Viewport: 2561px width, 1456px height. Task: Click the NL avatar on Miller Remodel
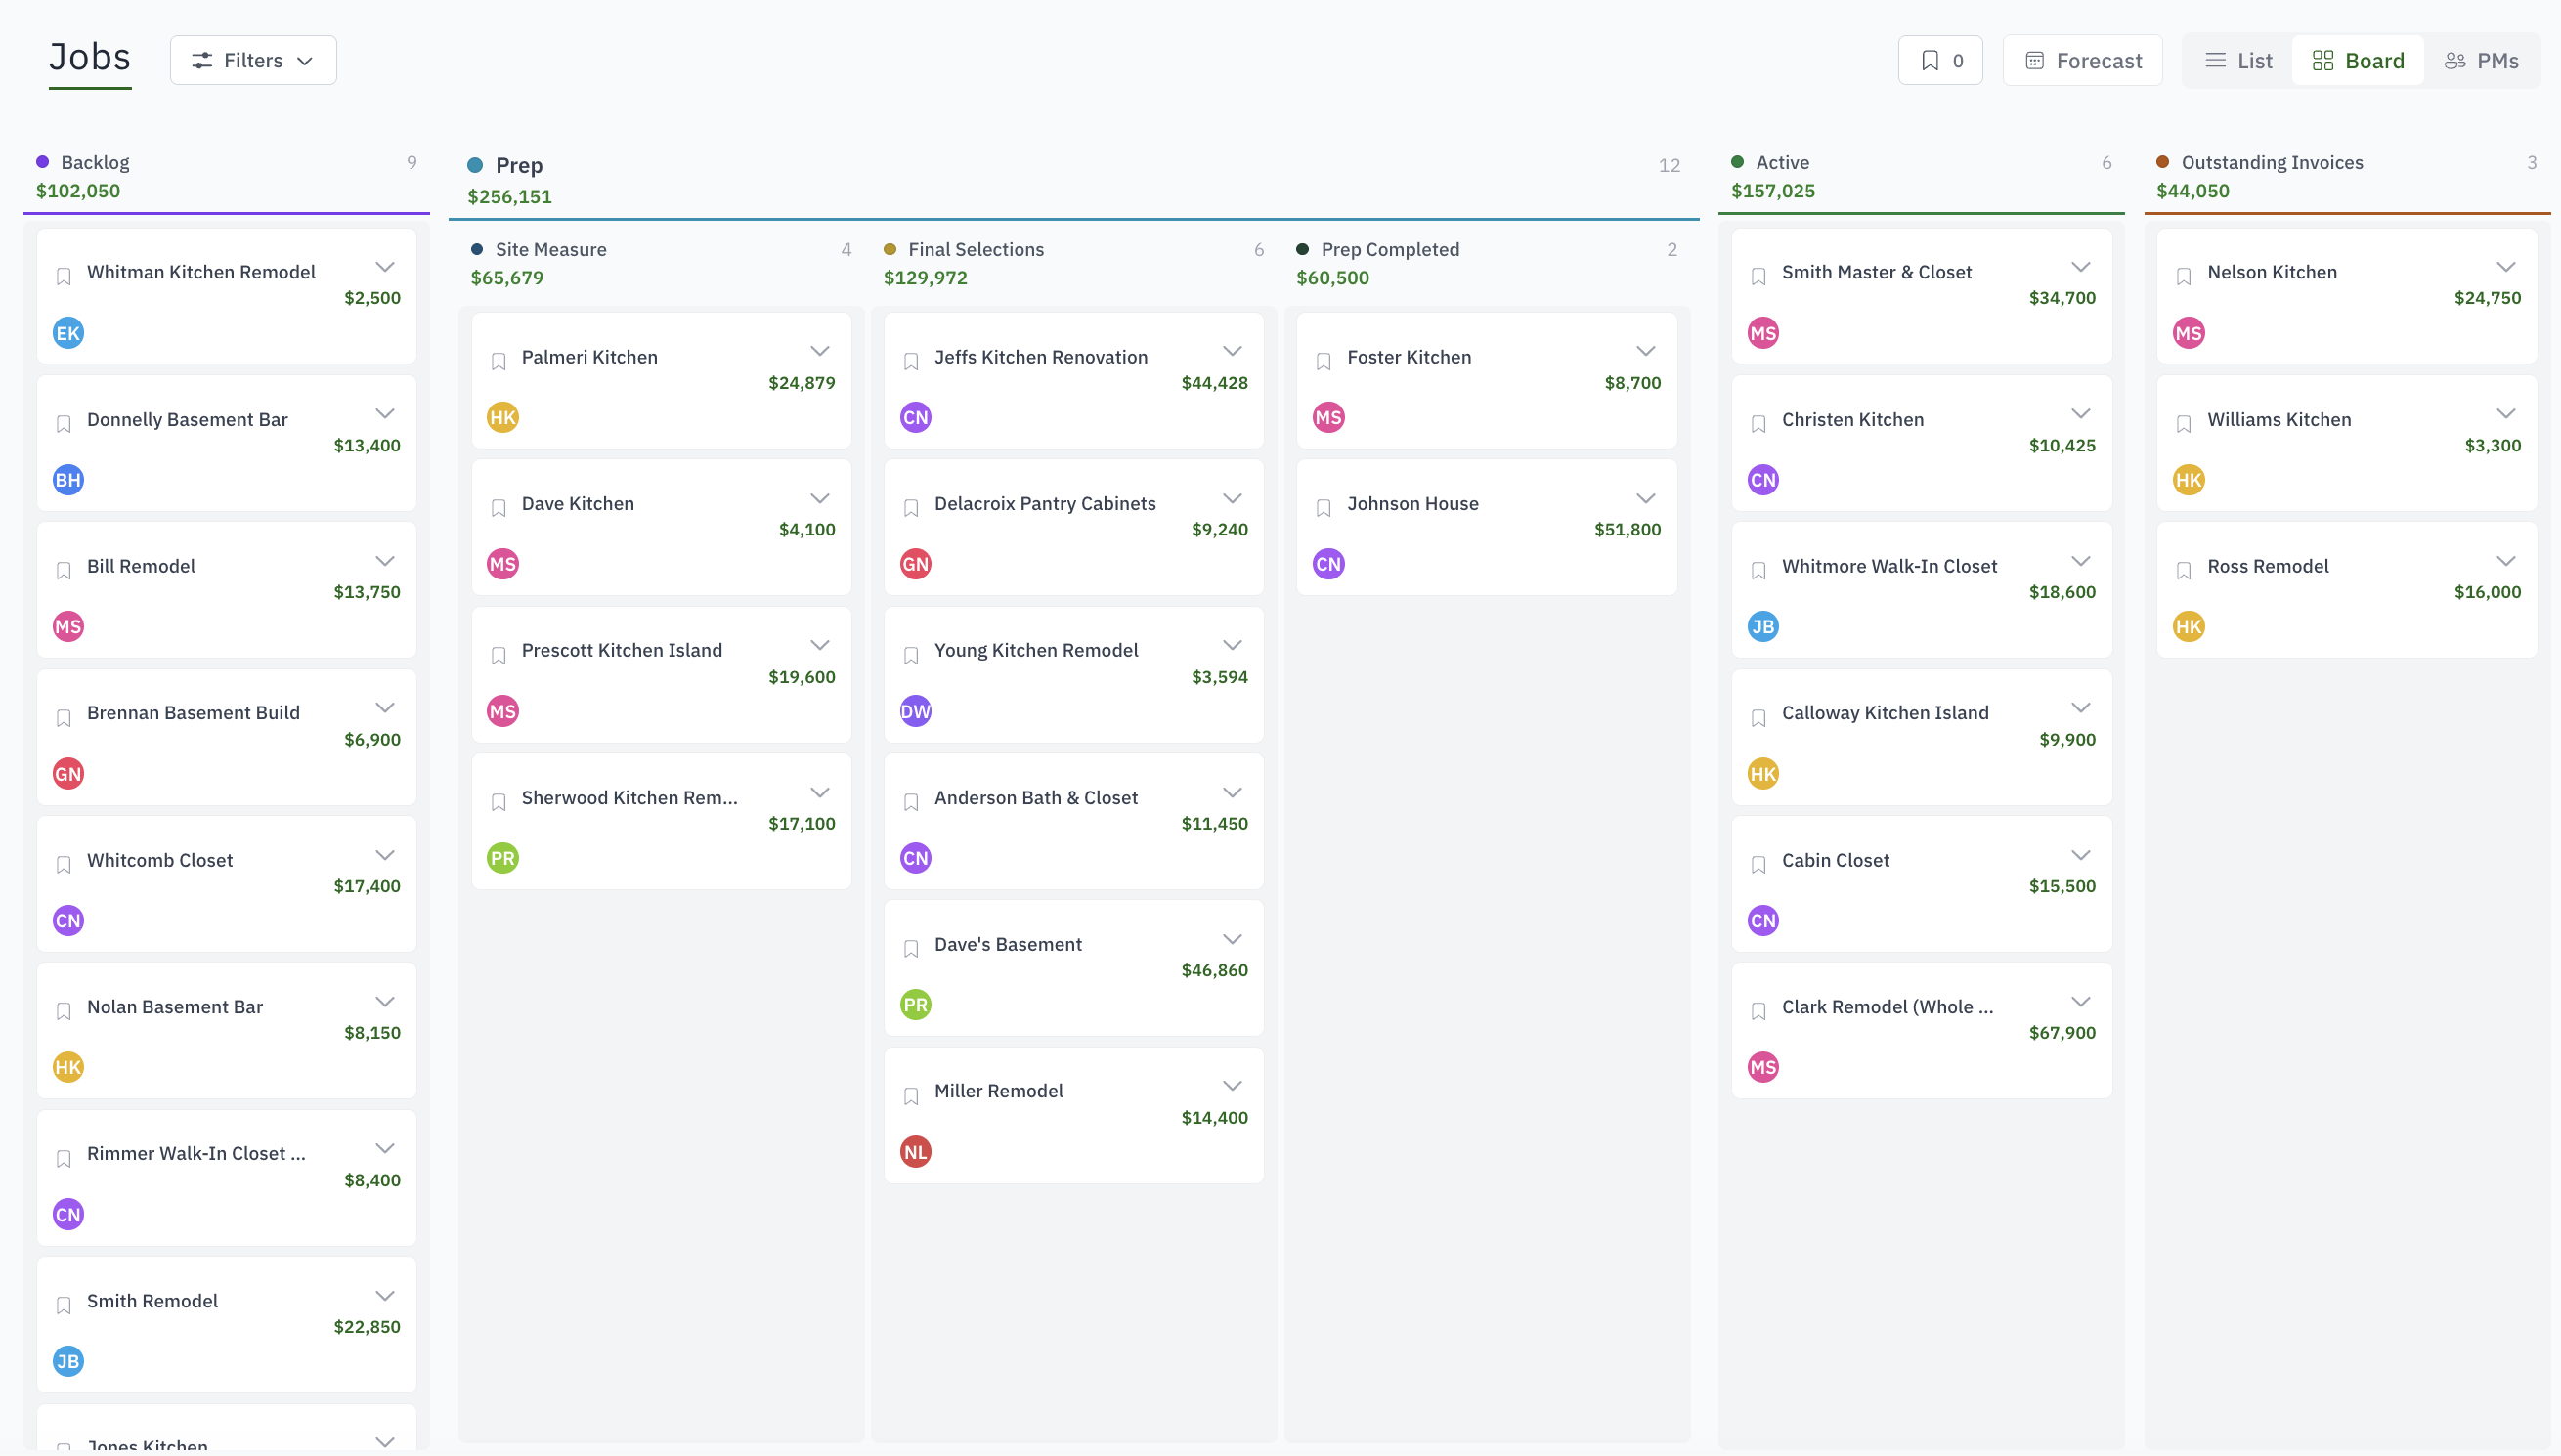click(916, 1152)
